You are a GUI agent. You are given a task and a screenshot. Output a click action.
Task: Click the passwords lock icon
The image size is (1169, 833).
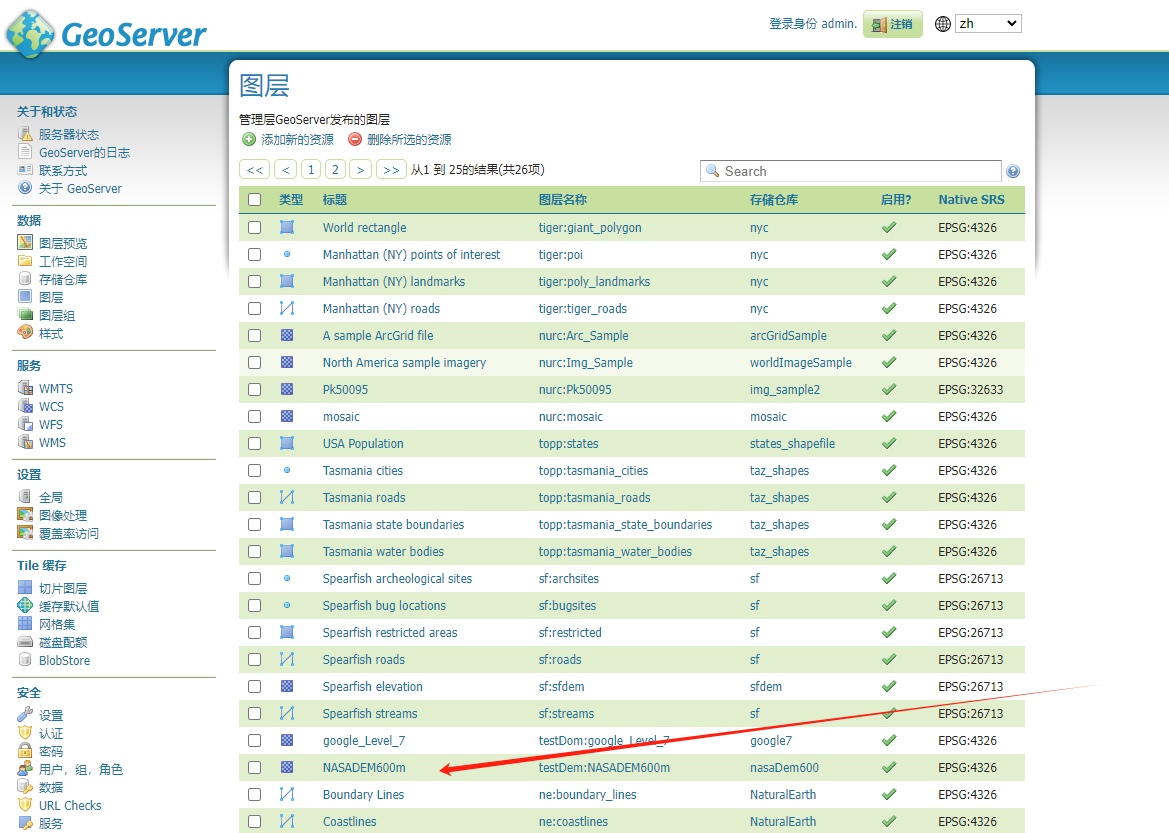point(25,750)
